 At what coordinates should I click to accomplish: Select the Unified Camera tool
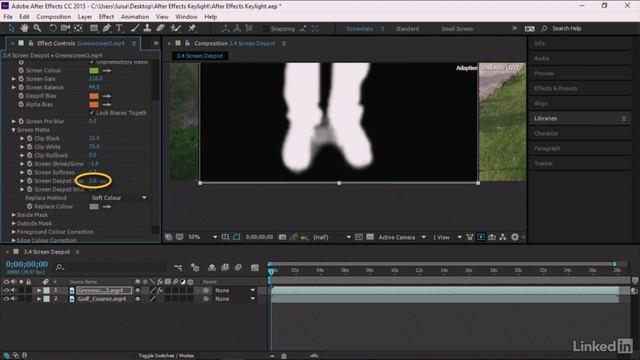[x=65, y=28]
